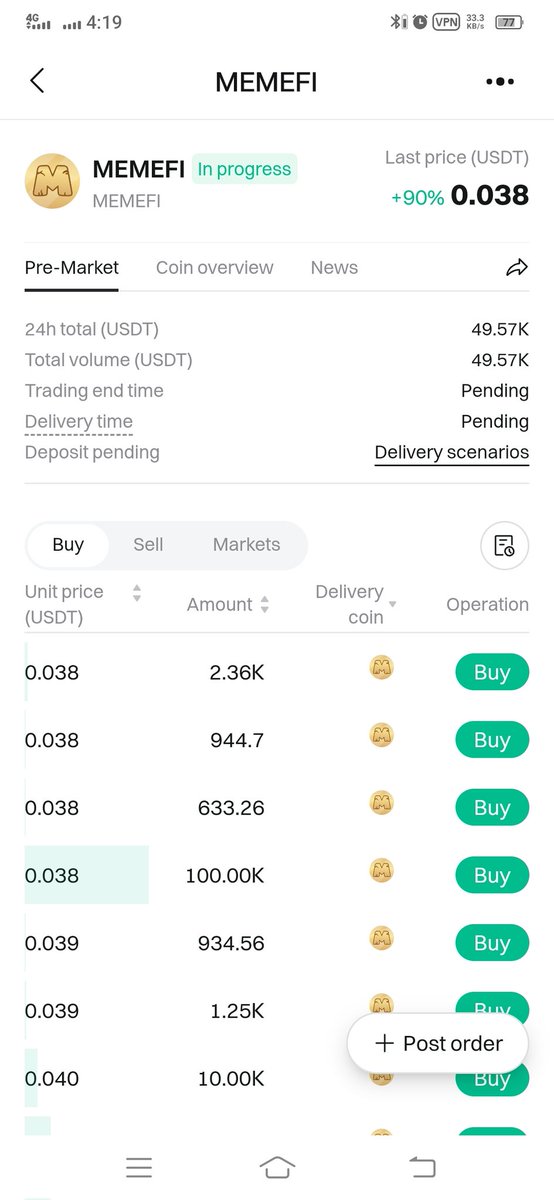Tap the battery indicator in status bar
Viewport: 554px width, 1200px height.
(509, 22)
